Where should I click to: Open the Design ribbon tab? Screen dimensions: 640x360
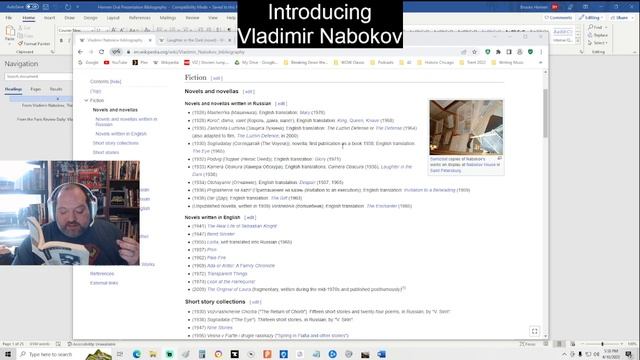[x=91, y=18]
